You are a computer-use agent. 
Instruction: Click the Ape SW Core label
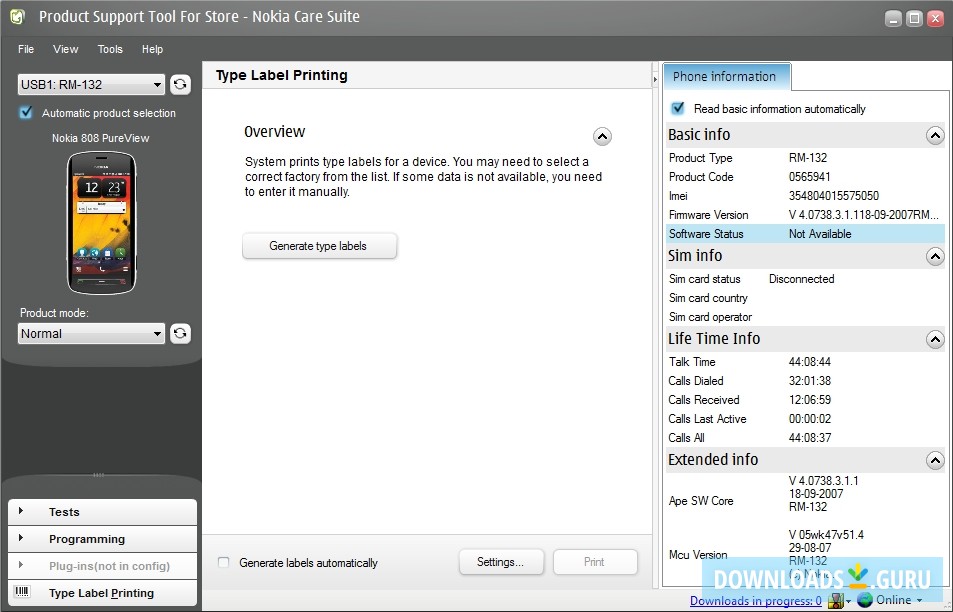point(701,501)
